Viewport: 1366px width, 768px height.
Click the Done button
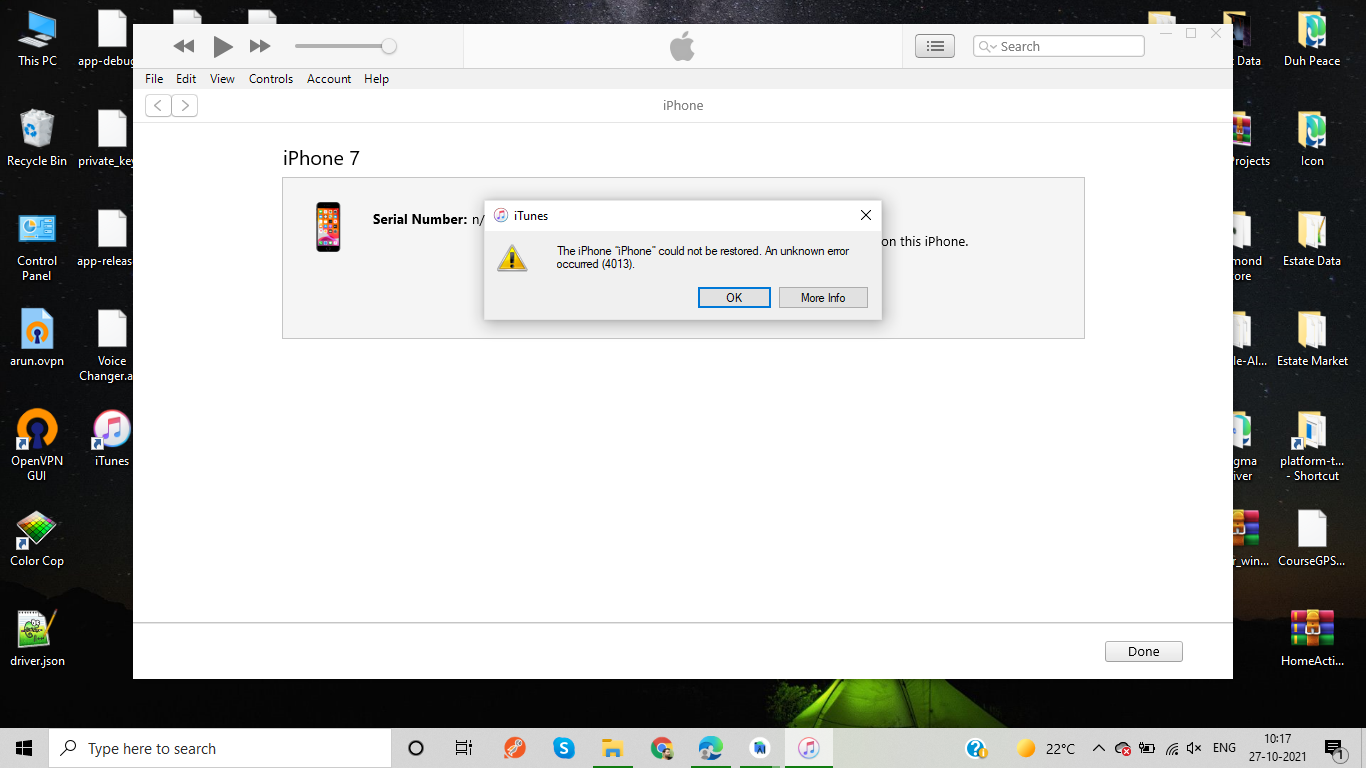(x=1143, y=652)
